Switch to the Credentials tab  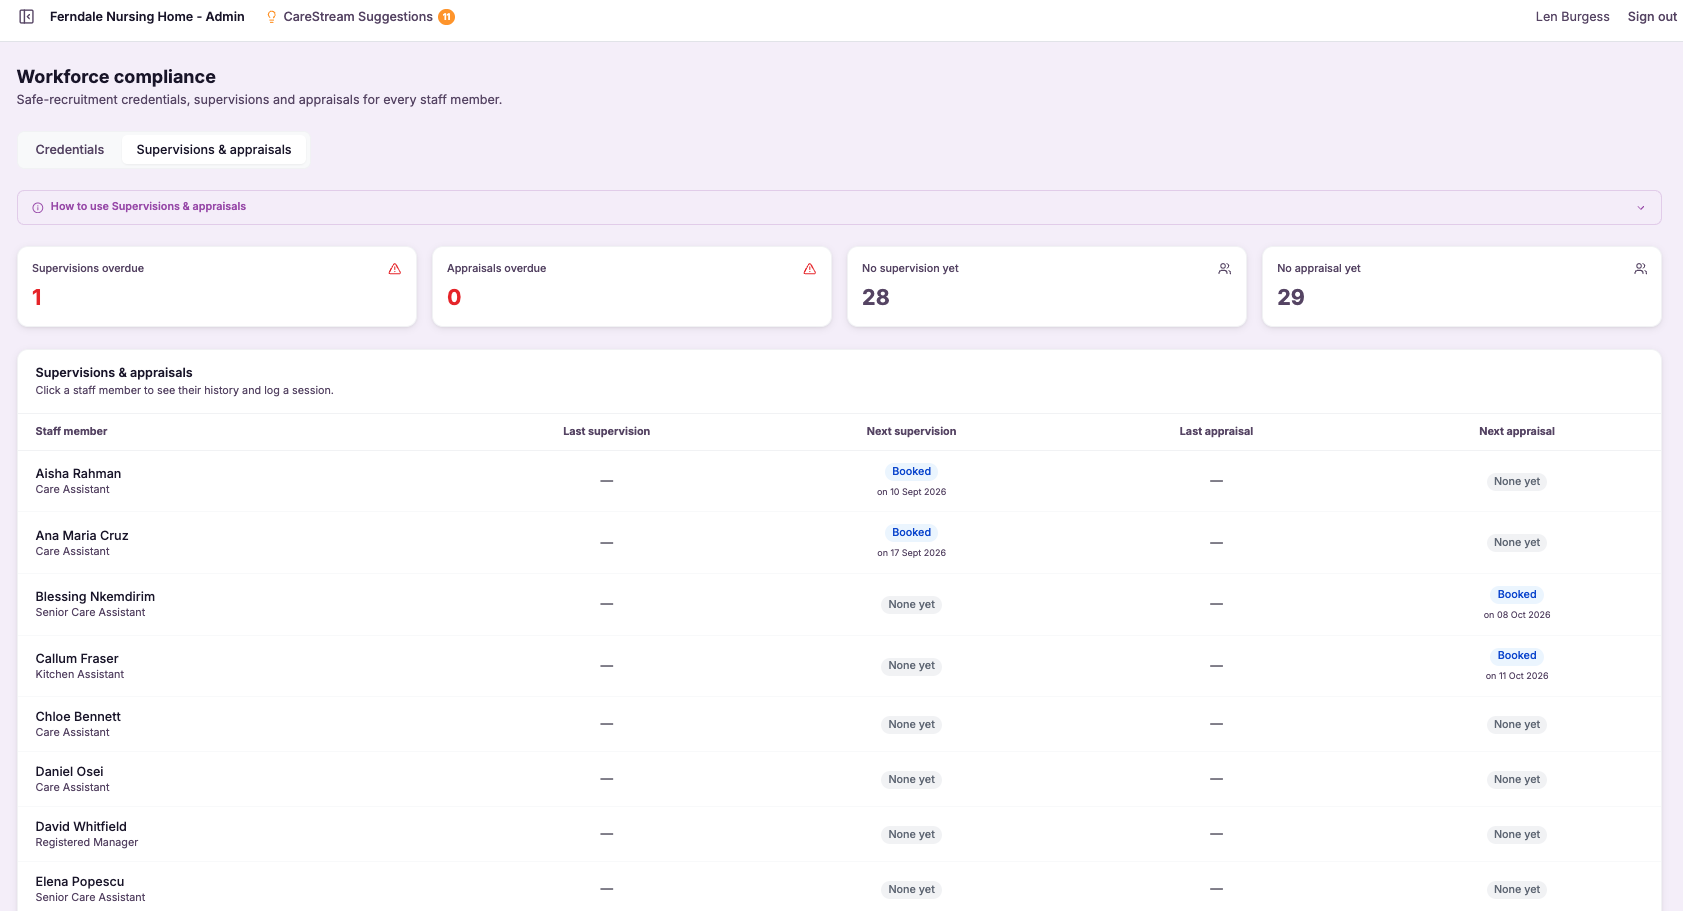pos(70,150)
